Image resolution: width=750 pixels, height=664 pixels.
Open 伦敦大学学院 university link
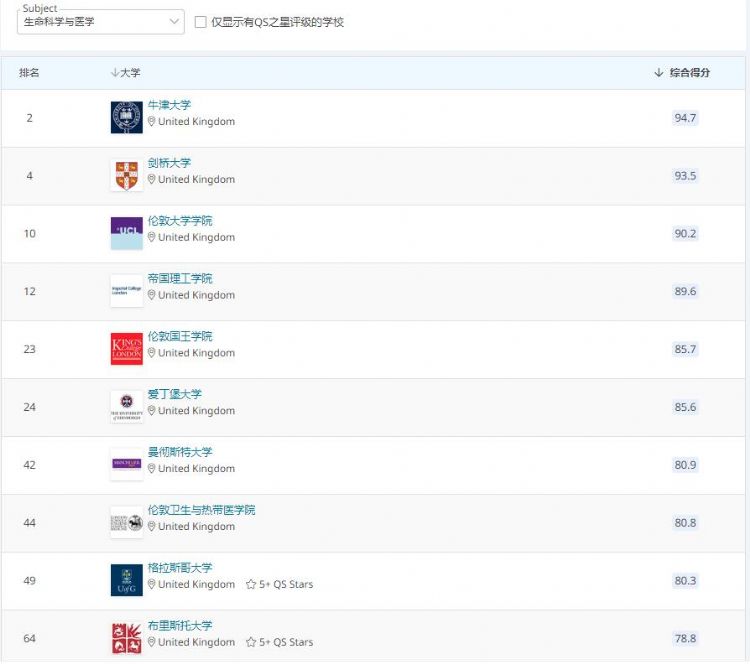coord(180,221)
